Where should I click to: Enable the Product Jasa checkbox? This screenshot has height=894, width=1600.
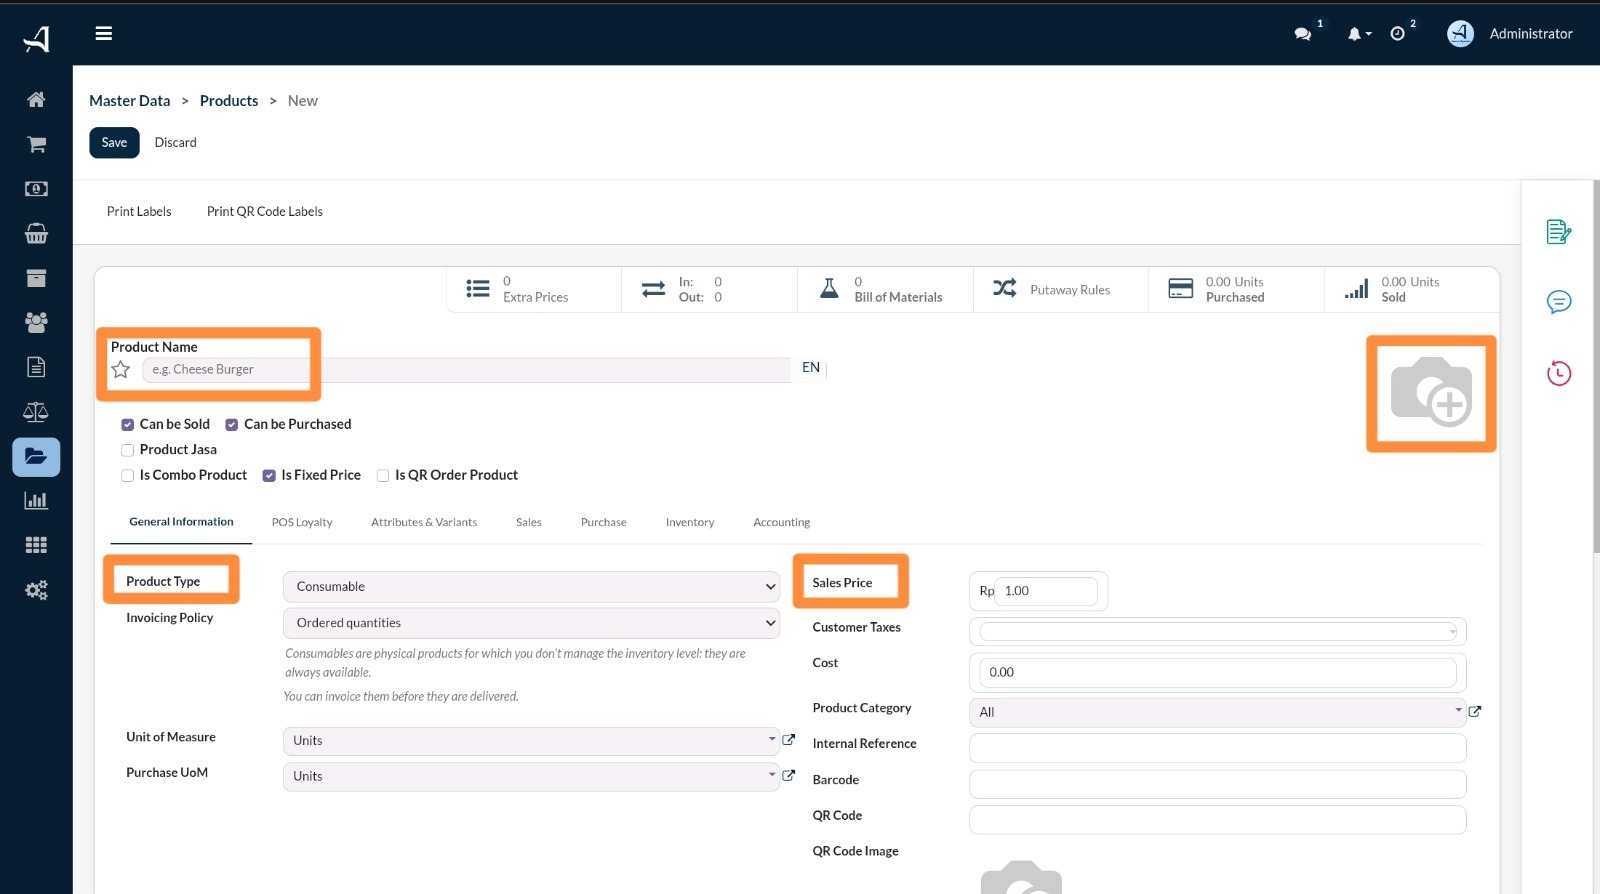point(127,450)
